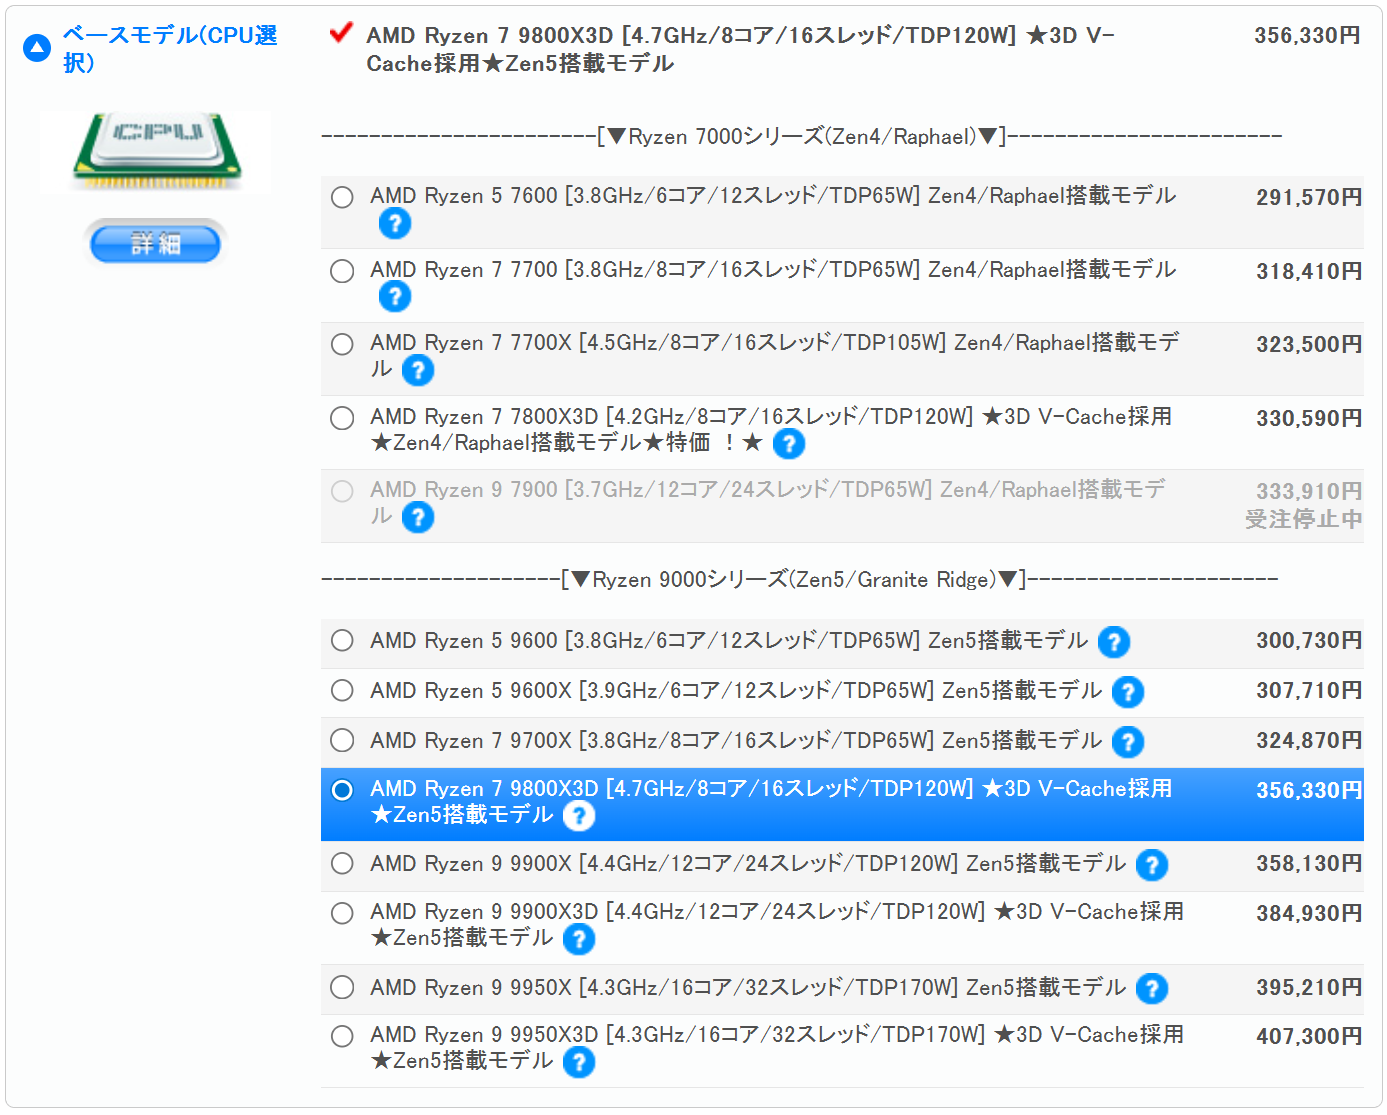This screenshot has height=1115, width=1387.
Task: Select Ryzen 5 7600 radio button
Action: (x=342, y=197)
